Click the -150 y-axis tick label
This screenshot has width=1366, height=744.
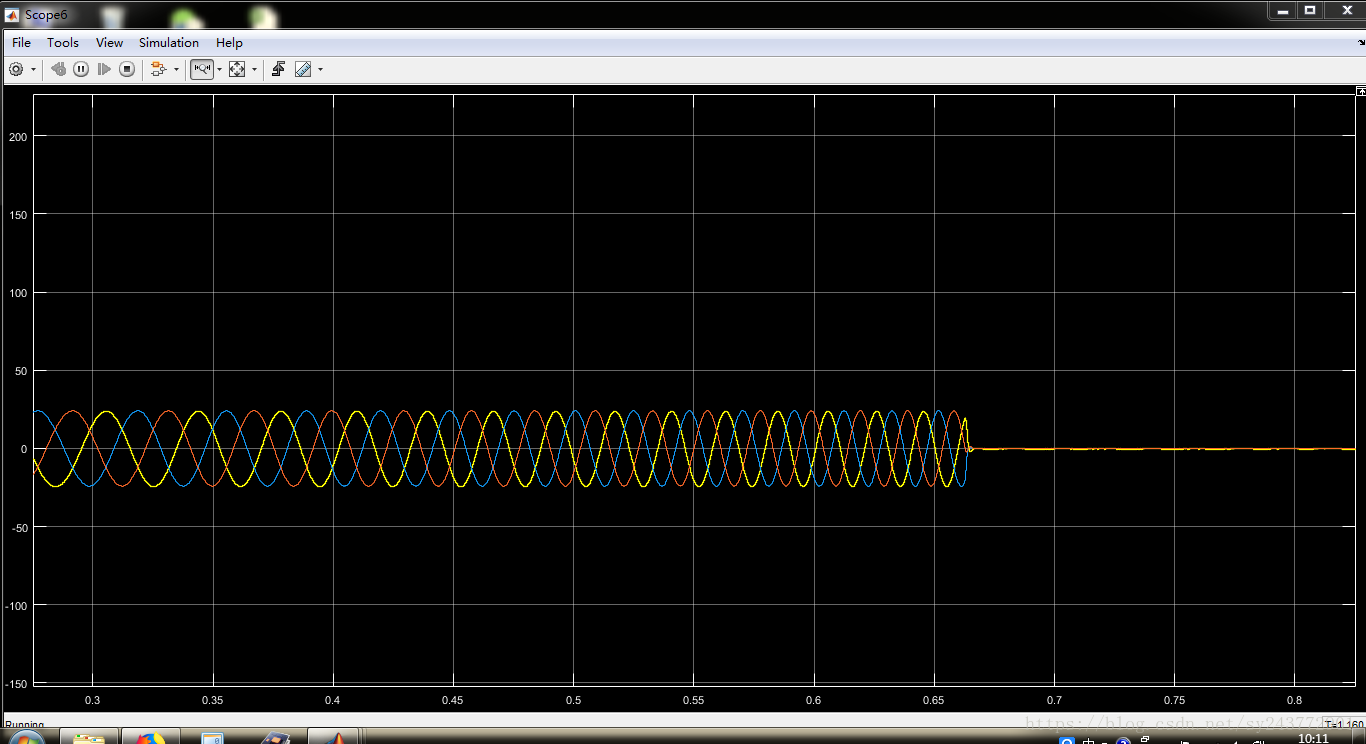coord(15,683)
